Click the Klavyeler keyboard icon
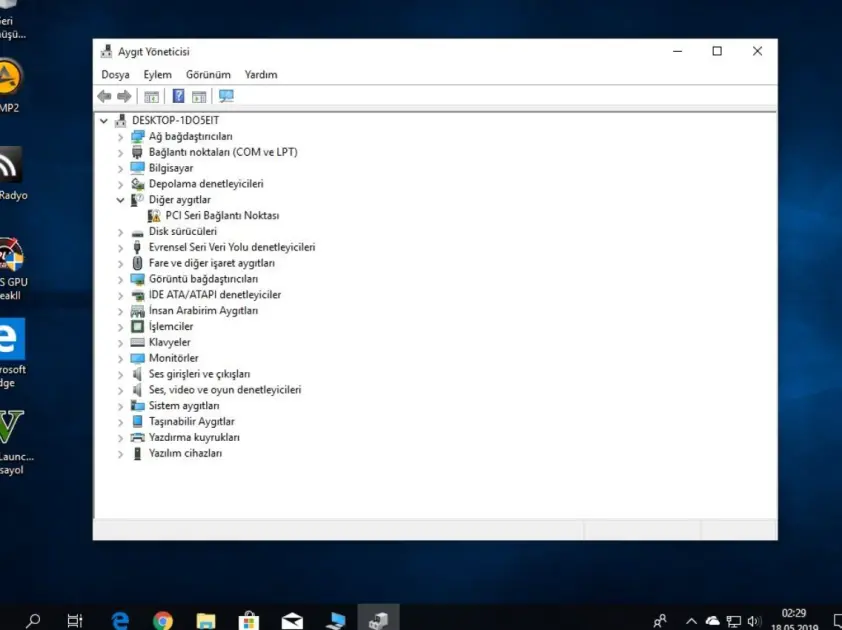Image resolution: width=842 pixels, height=630 pixels. click(137, 342)
